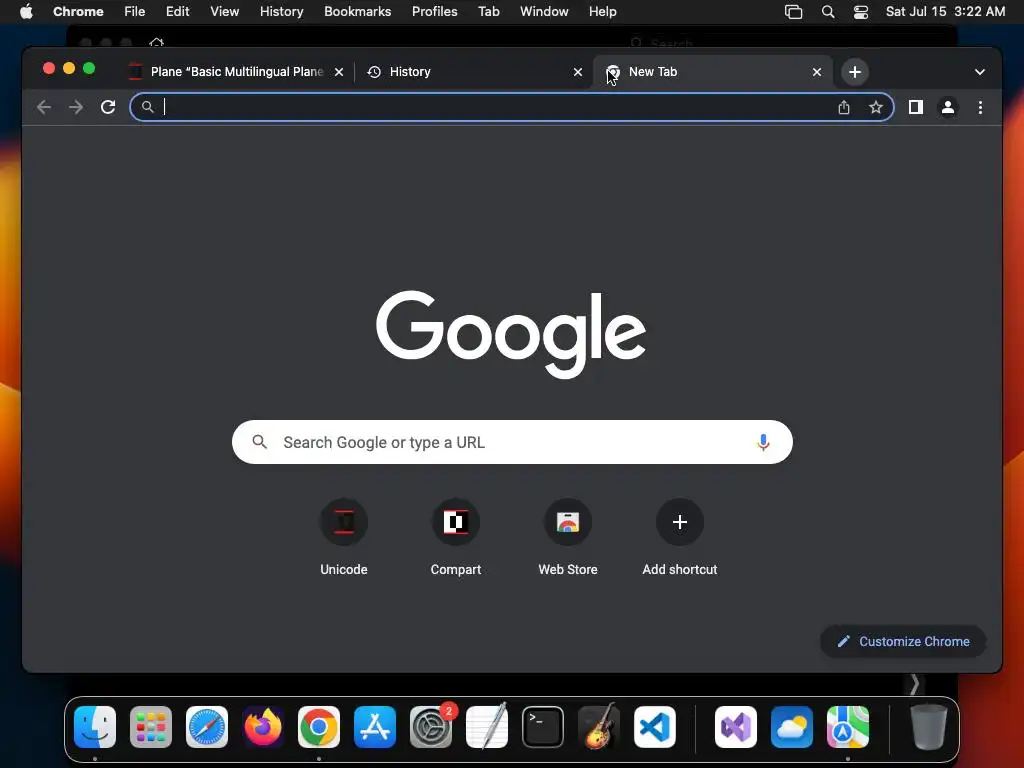Open the History menu in menu bar
The height and width of the screenshot is (768, 1024).
[x=281, y=12]
